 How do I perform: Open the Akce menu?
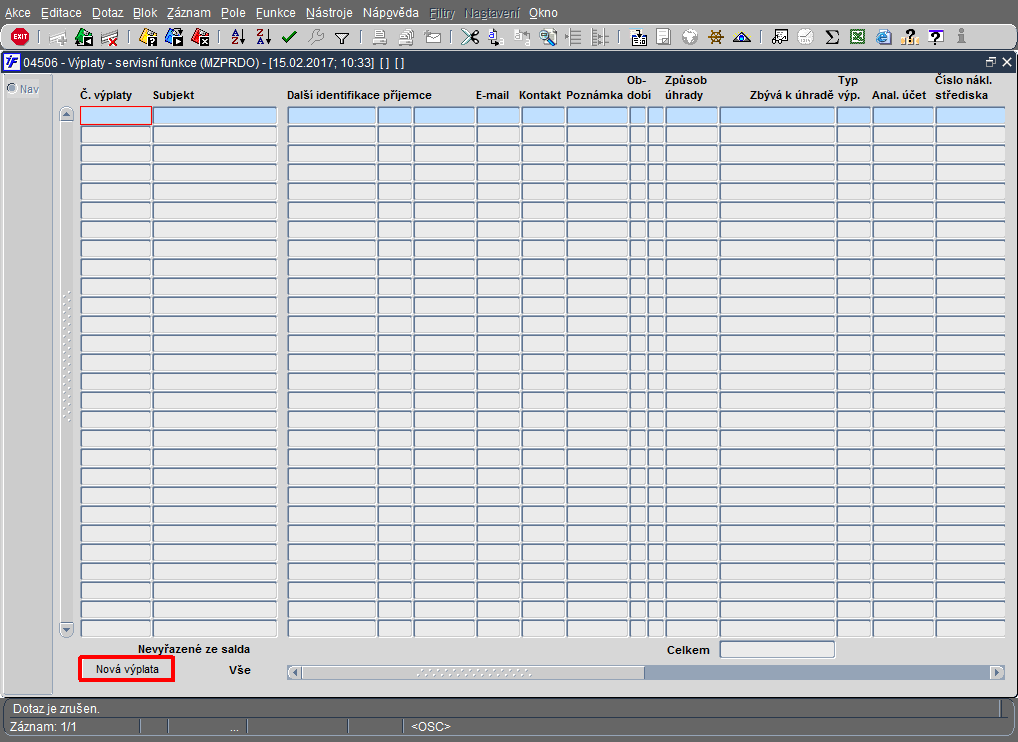[18, 13]
